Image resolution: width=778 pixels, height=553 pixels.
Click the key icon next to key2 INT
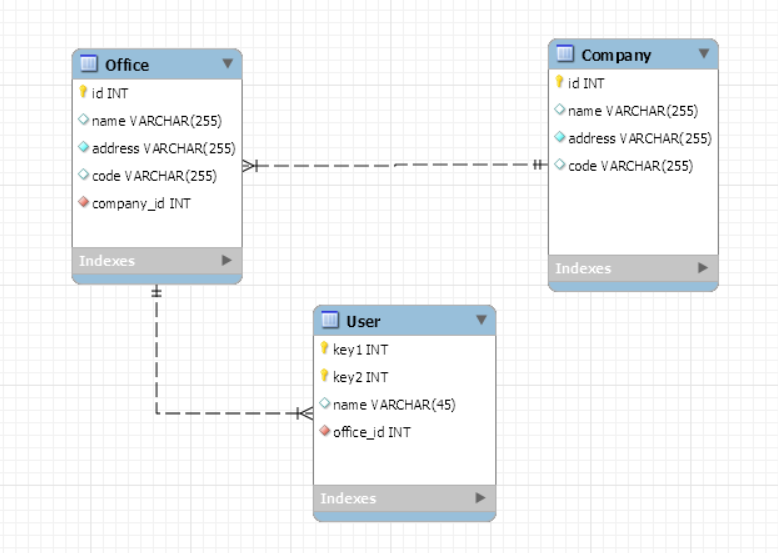(x=325, y=377)
